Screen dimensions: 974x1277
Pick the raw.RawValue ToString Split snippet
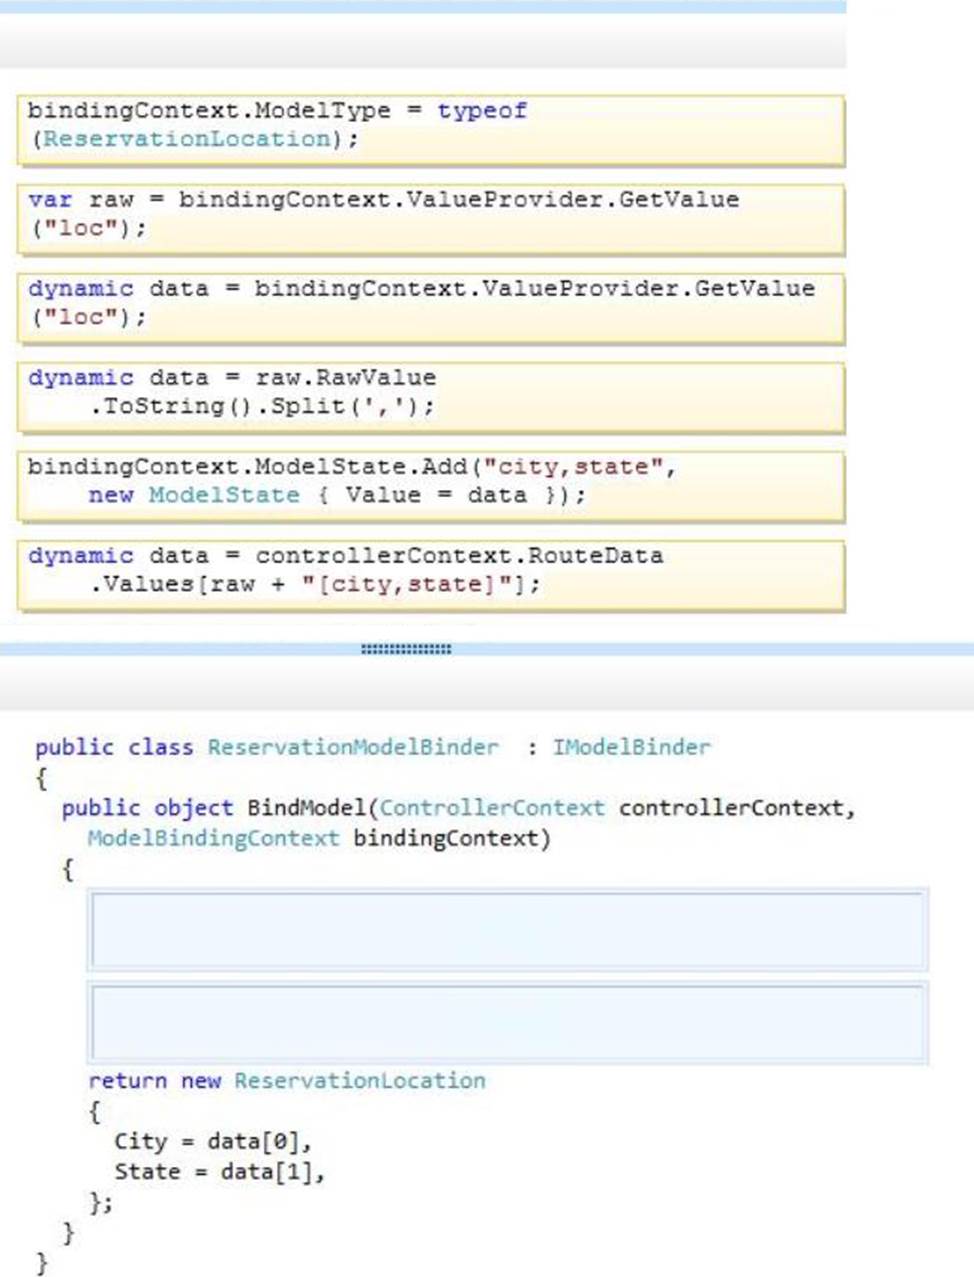[x=430, y=394]
